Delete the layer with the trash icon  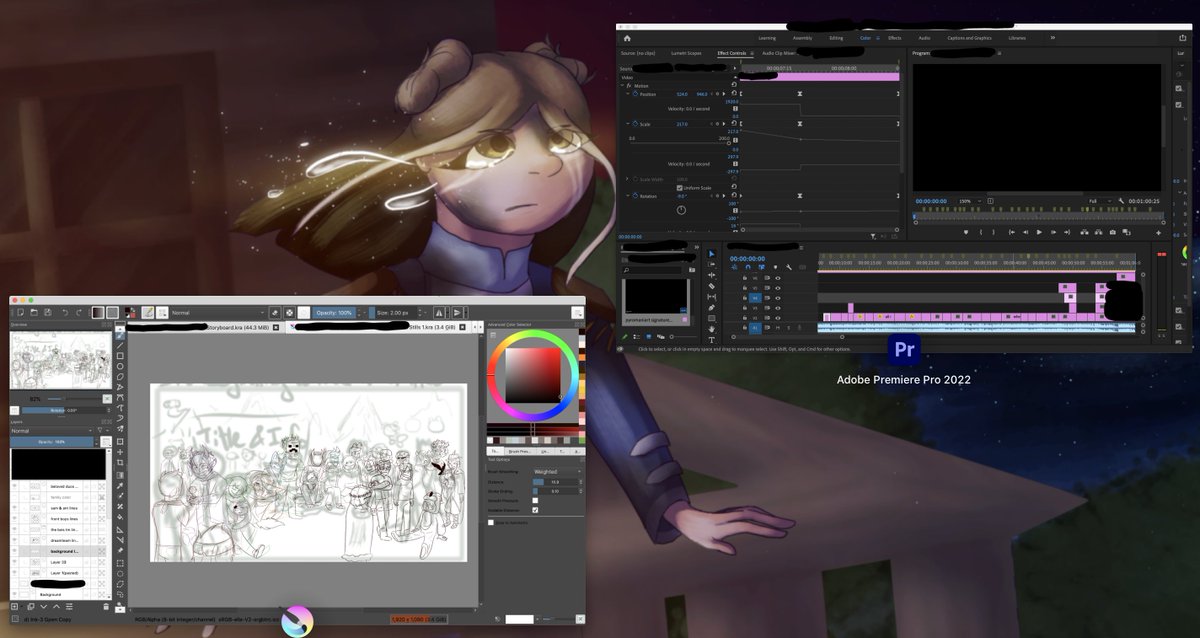(x=106, y=607)
